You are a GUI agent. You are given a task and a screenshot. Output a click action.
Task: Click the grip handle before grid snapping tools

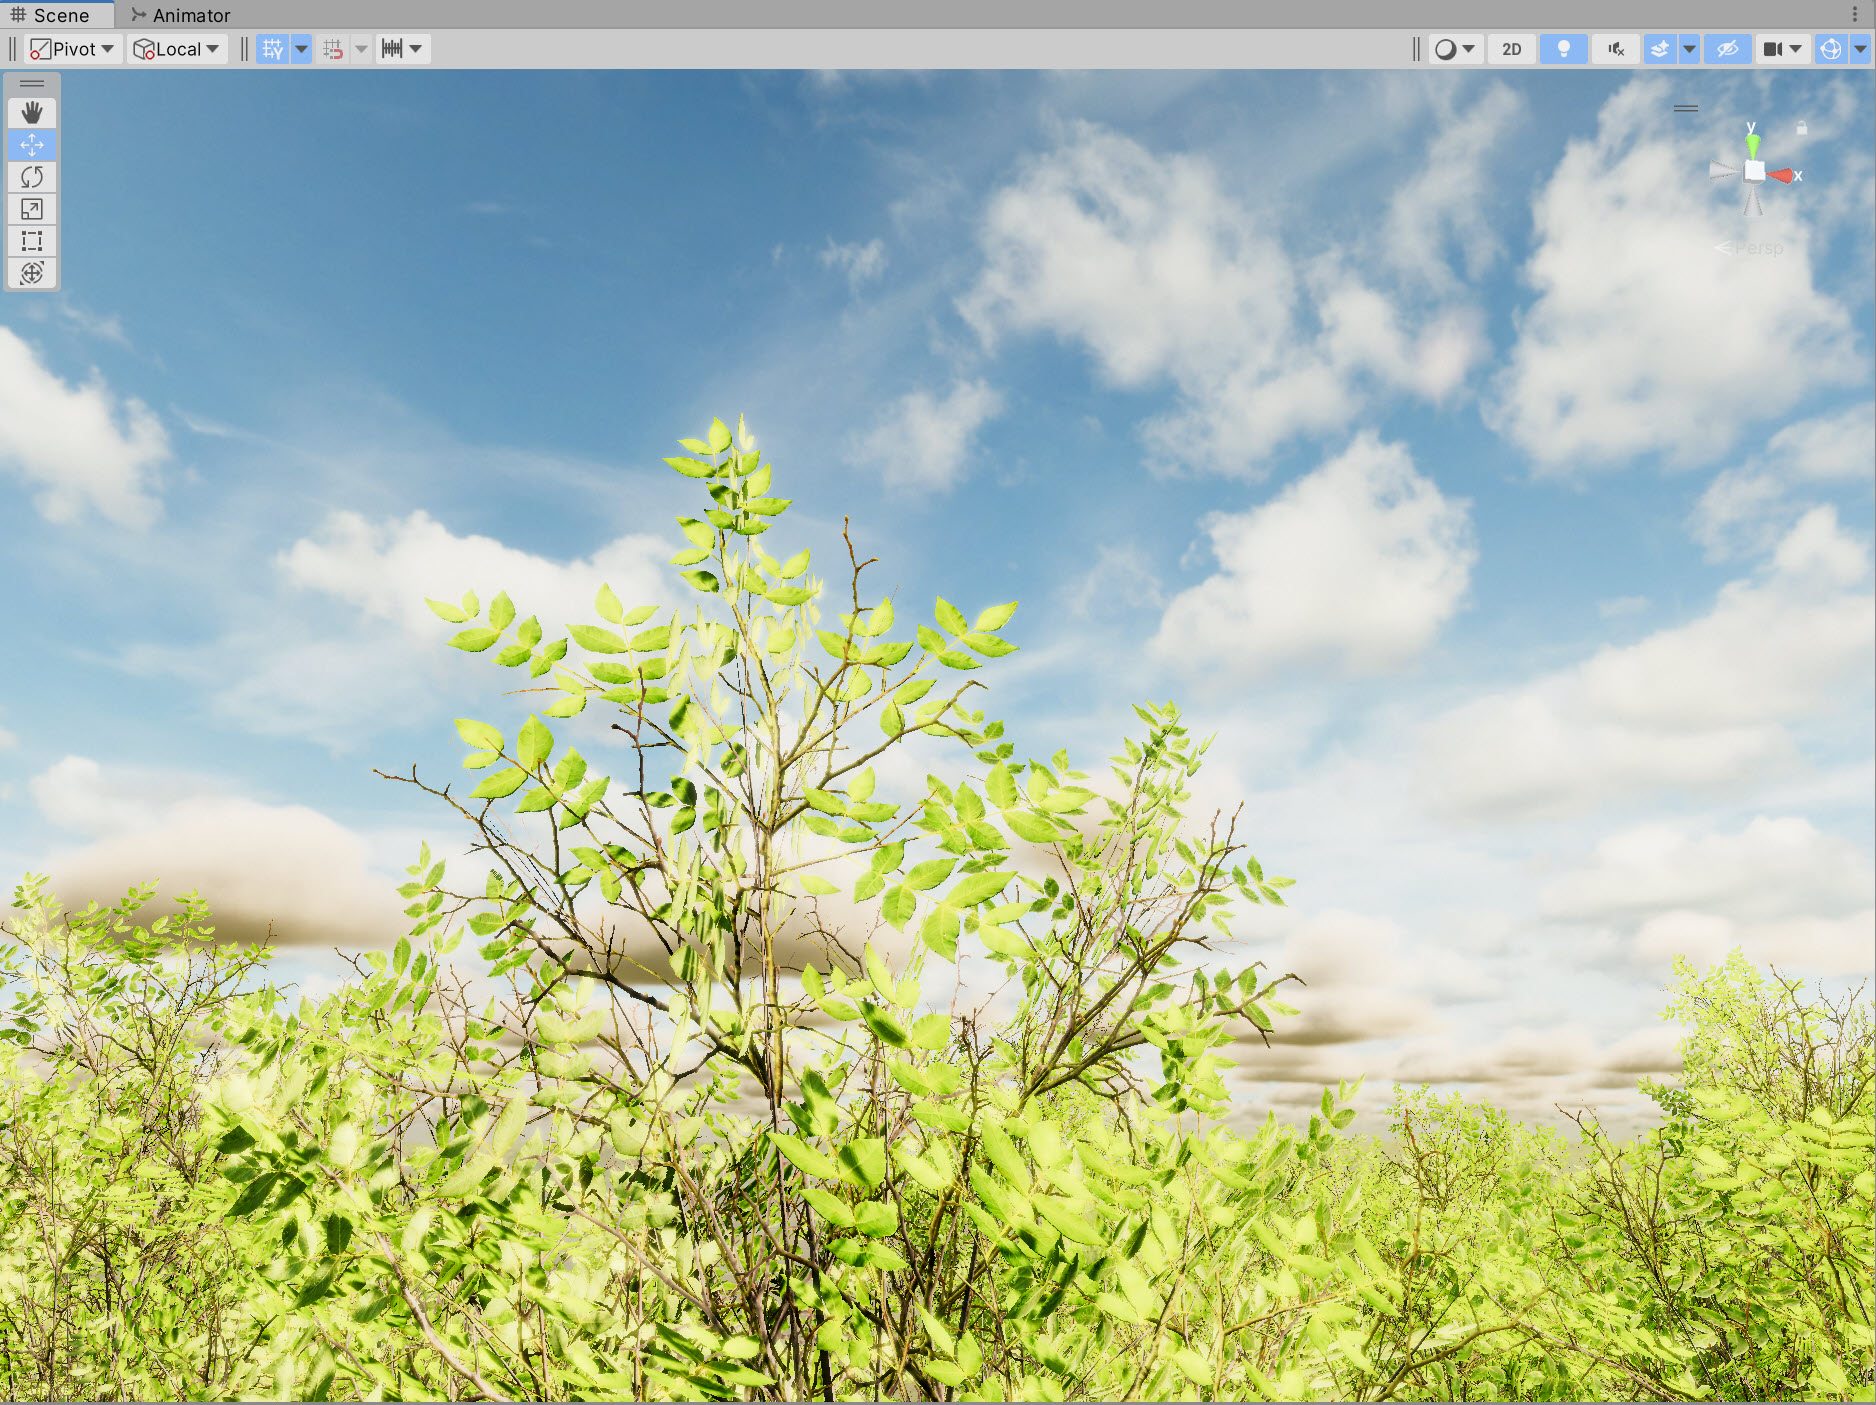pyautogui.click(x=245, y=49)
